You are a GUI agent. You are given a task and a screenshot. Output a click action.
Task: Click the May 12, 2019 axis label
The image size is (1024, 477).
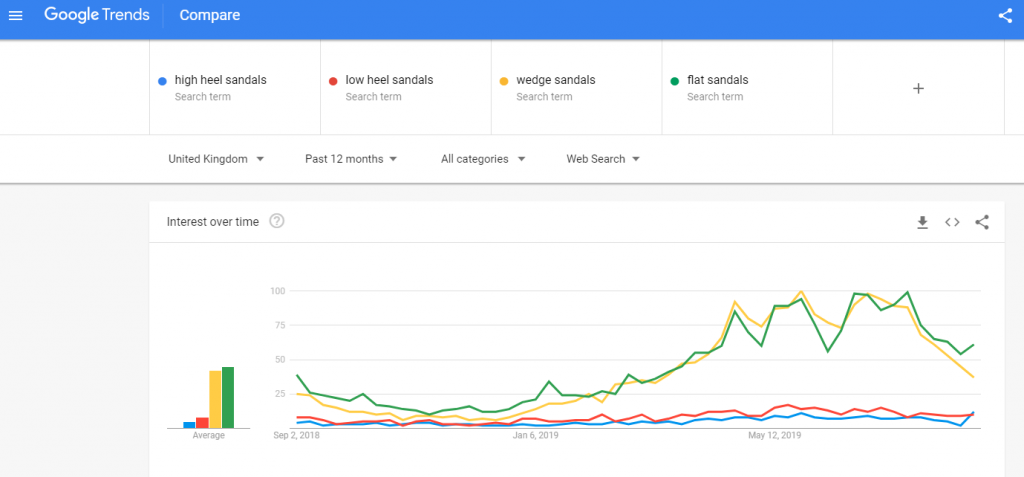pos(774,435)
